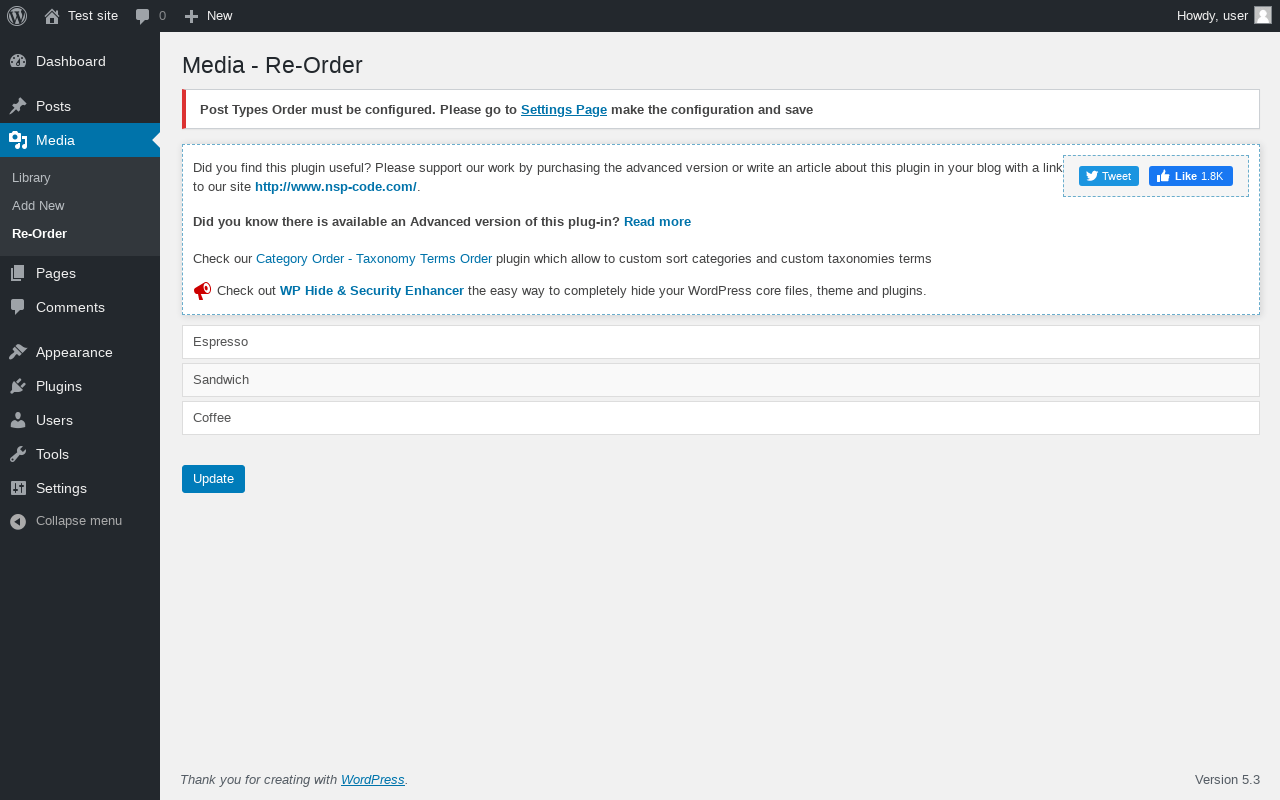Click the Howdy, user account text
This screenshot has height=800, width=1280.
coord(1212,15)
